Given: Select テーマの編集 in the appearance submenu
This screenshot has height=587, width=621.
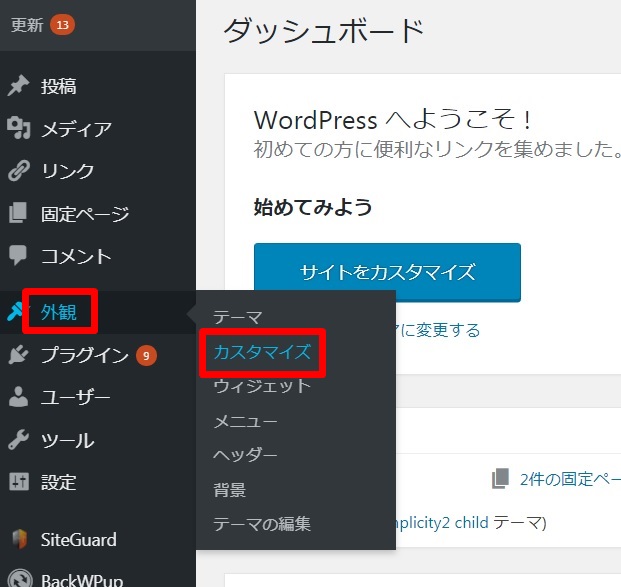Looking at the screenshot, I should 262,524.
